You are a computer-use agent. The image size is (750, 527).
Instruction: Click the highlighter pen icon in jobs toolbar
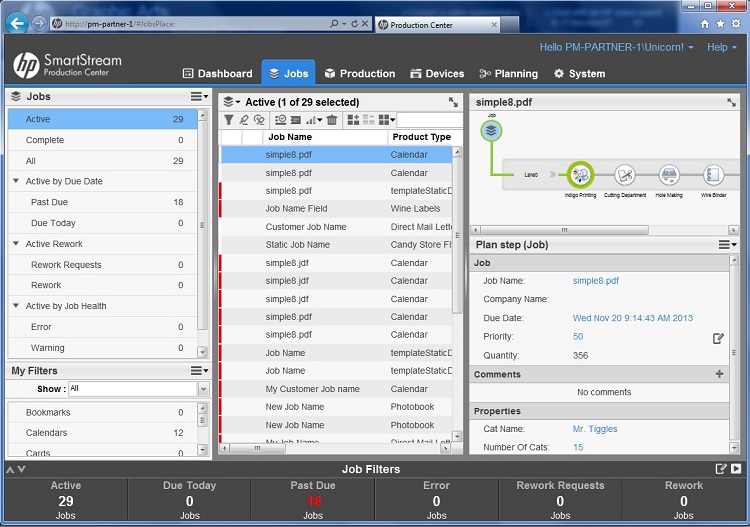click(244, 120)
